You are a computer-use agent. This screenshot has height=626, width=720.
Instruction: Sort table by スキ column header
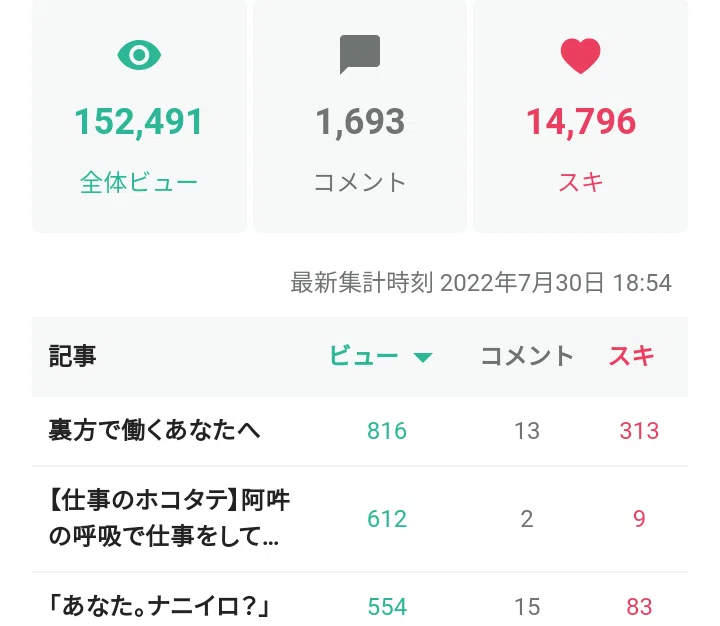631,356
